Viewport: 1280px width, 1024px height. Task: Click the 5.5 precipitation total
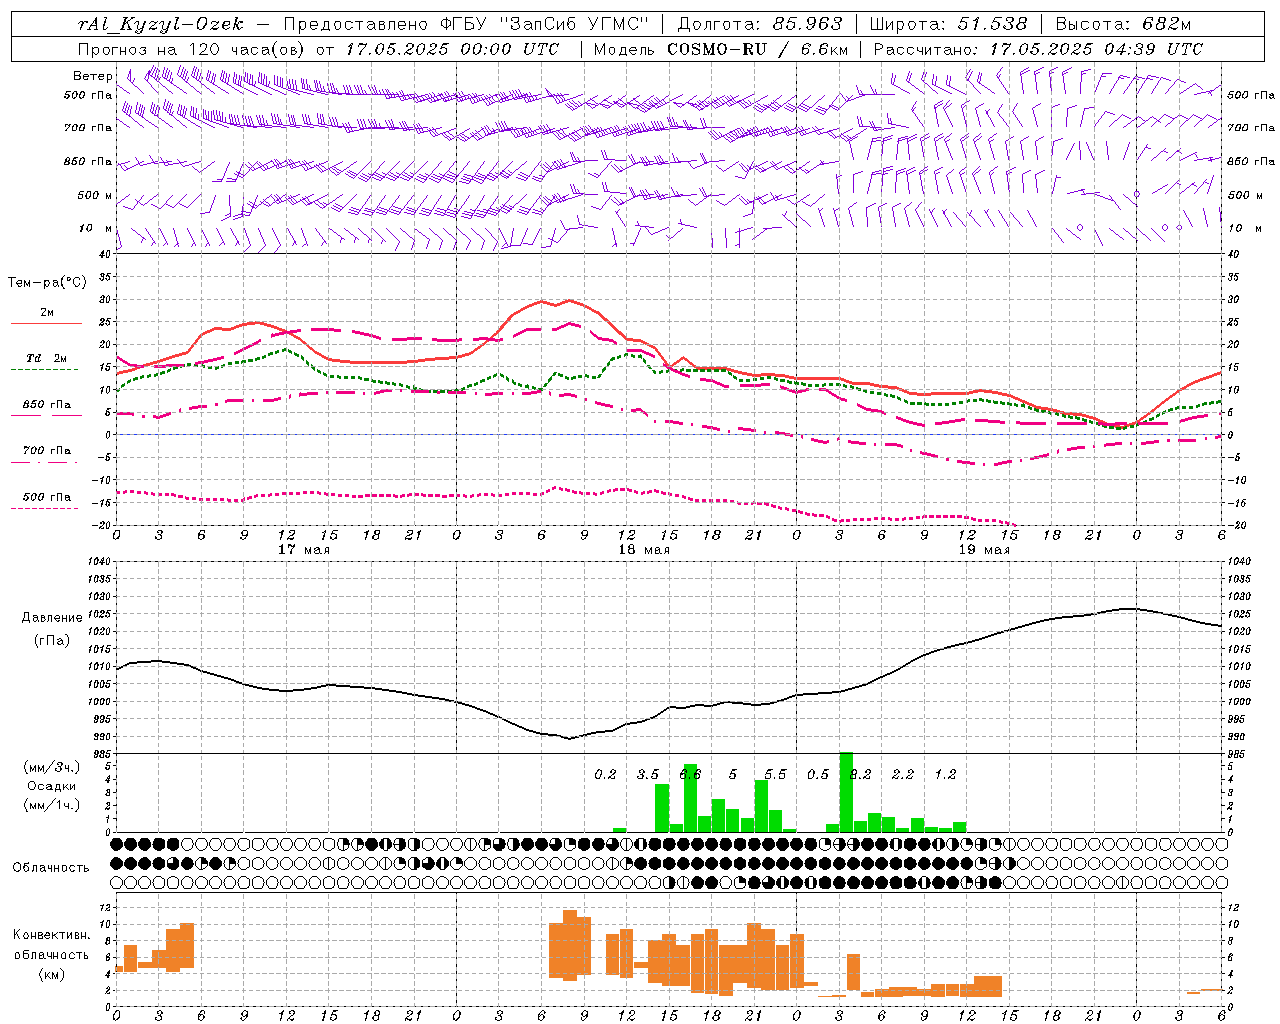tap(775, 774)
